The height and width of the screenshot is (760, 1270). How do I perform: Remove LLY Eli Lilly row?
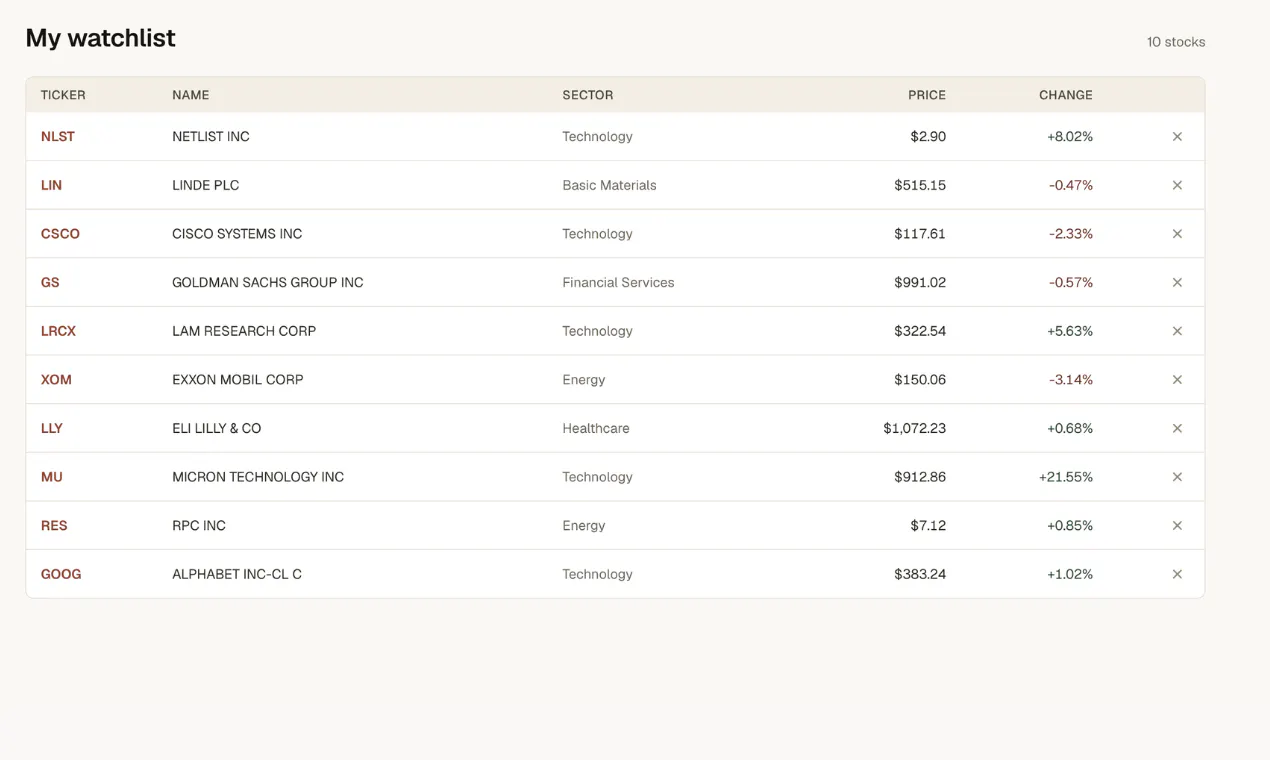[x=1177, y=428]
